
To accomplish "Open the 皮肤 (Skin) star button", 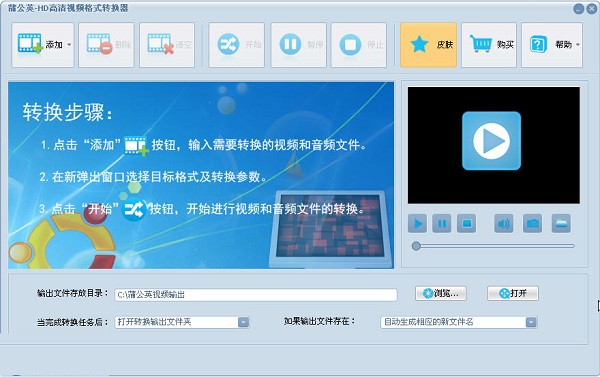I will click(x=429, y=45).
